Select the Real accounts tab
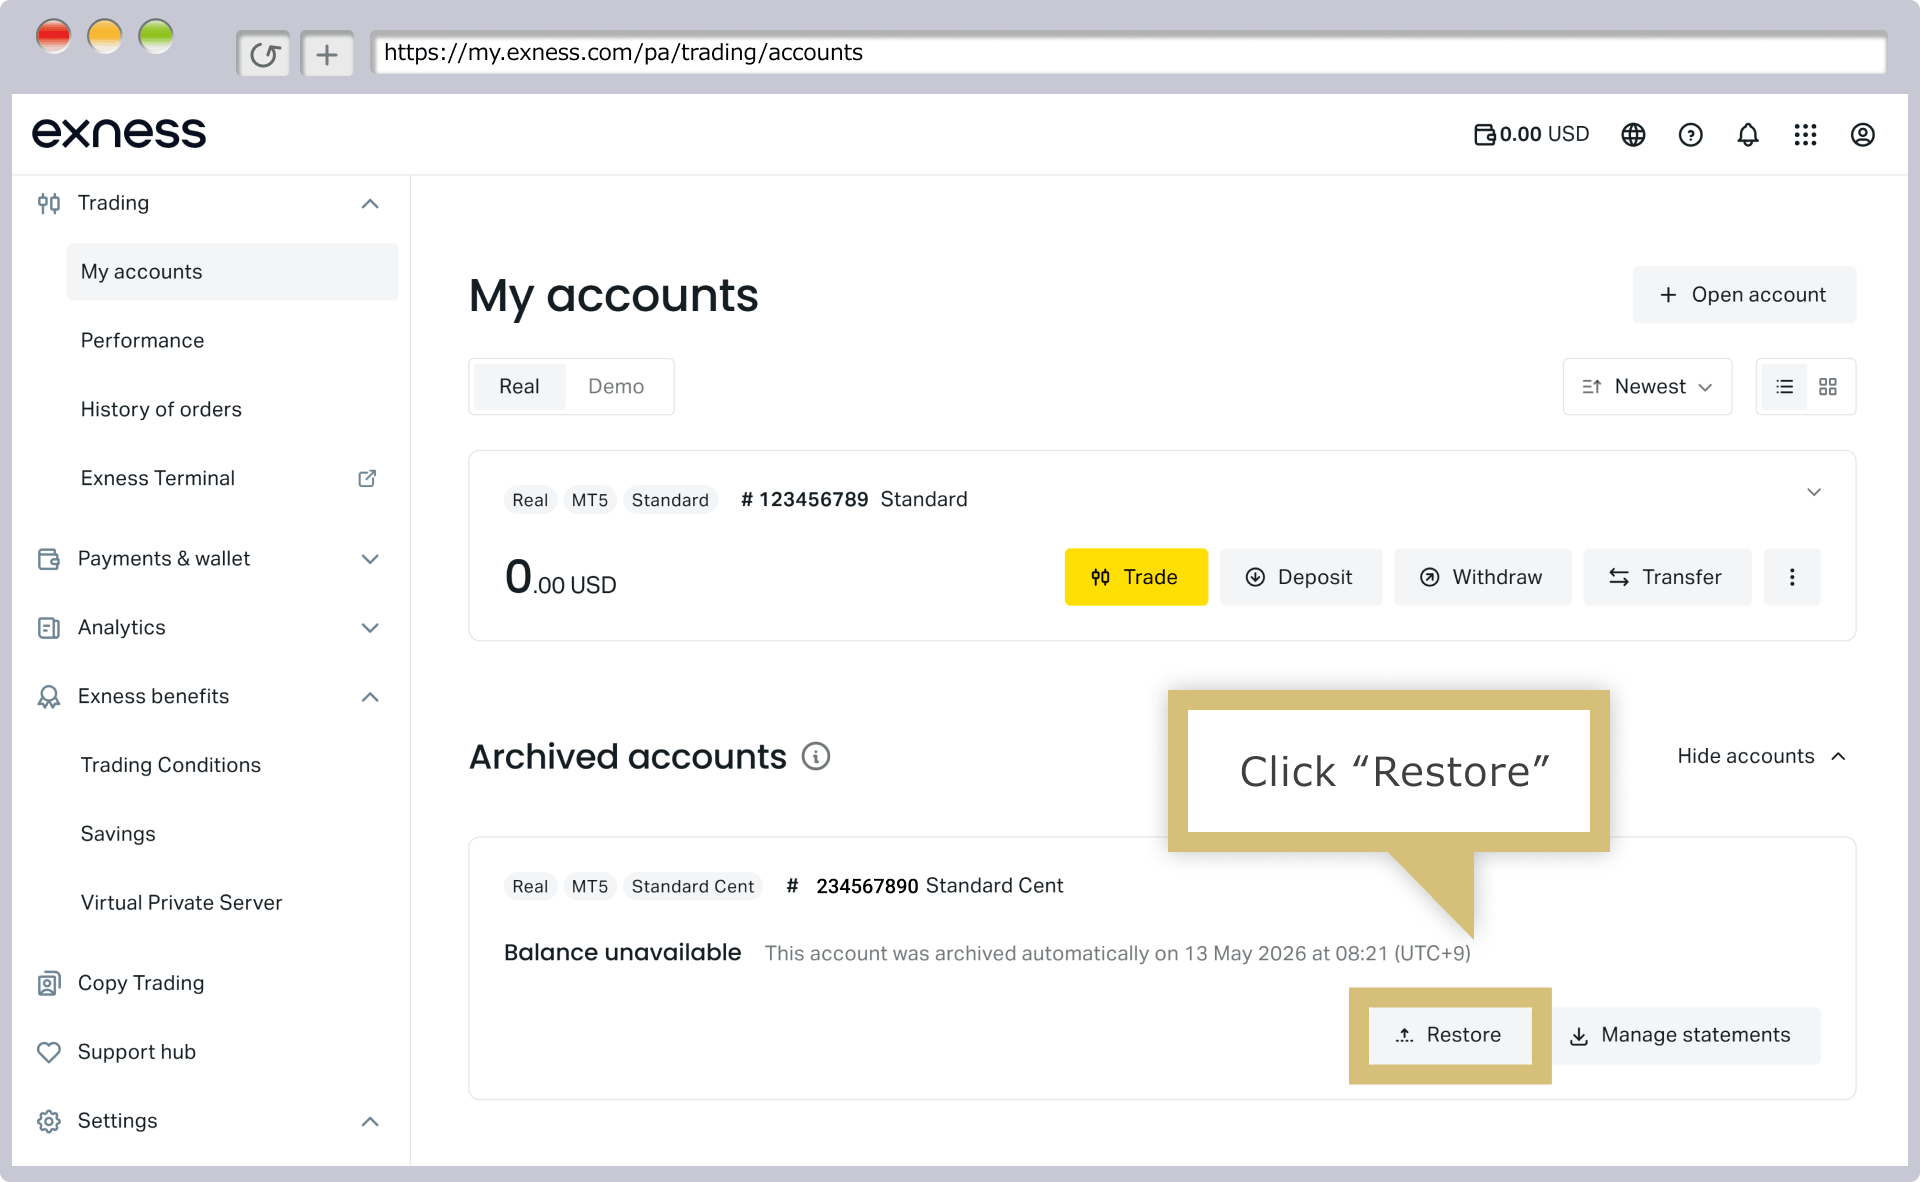 [519, 387]
